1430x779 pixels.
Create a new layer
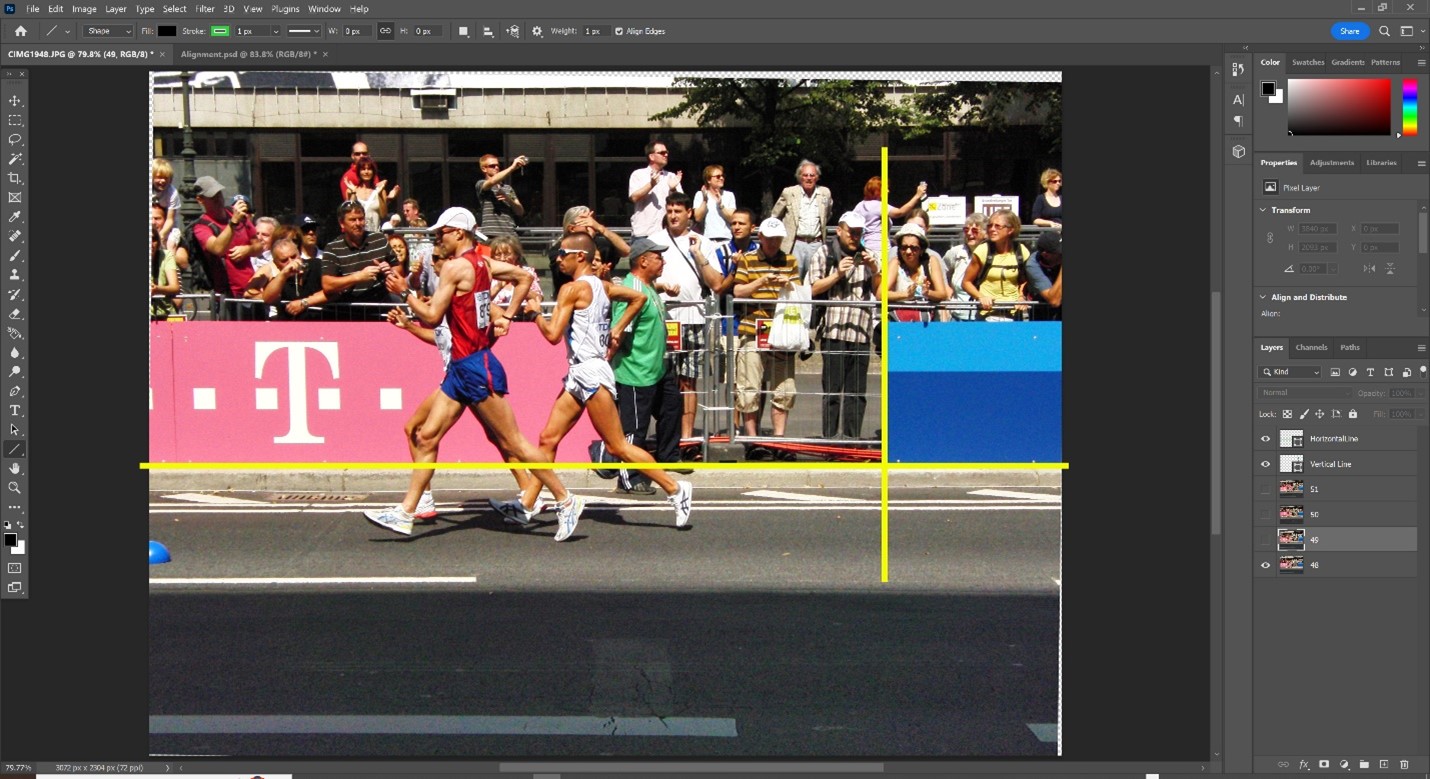tap(1384, 764)
